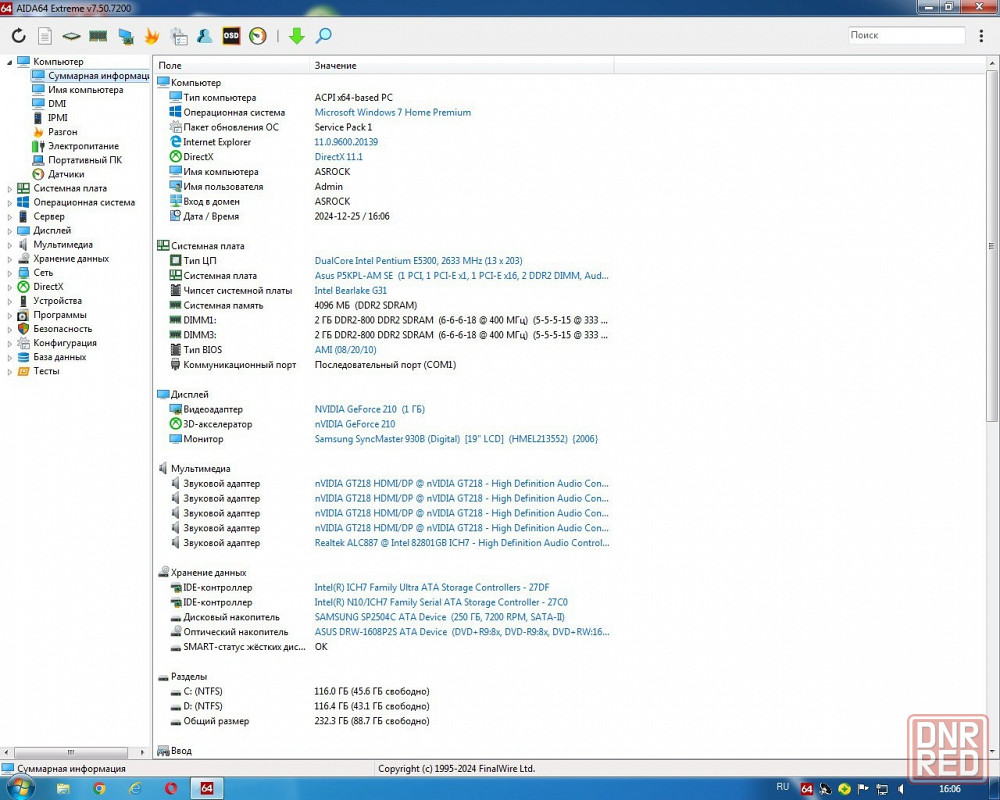The height and width of the screenshot is (800, 1000).
Task: Click the vertical scrollbar of details pane
Action: [992, 246]
